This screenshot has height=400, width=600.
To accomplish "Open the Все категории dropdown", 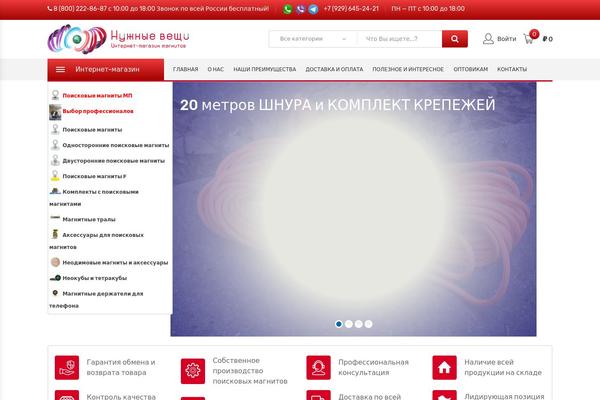I will [x=313, y=39].
